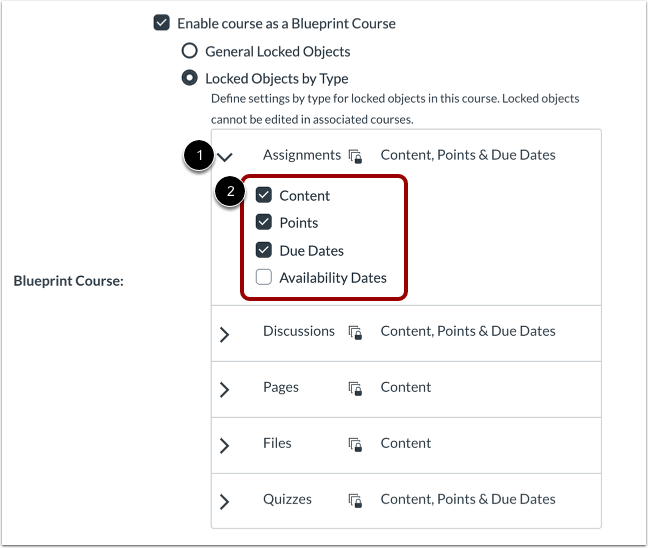Click the Assignments row label
Viewport: 648px width, 548px height.
[302, 155]
